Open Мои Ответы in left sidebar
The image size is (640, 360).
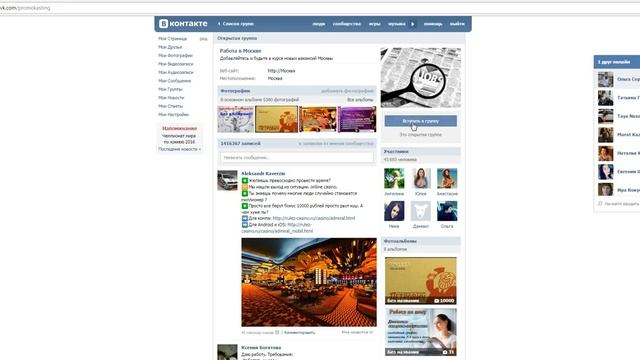coord(170,106)
